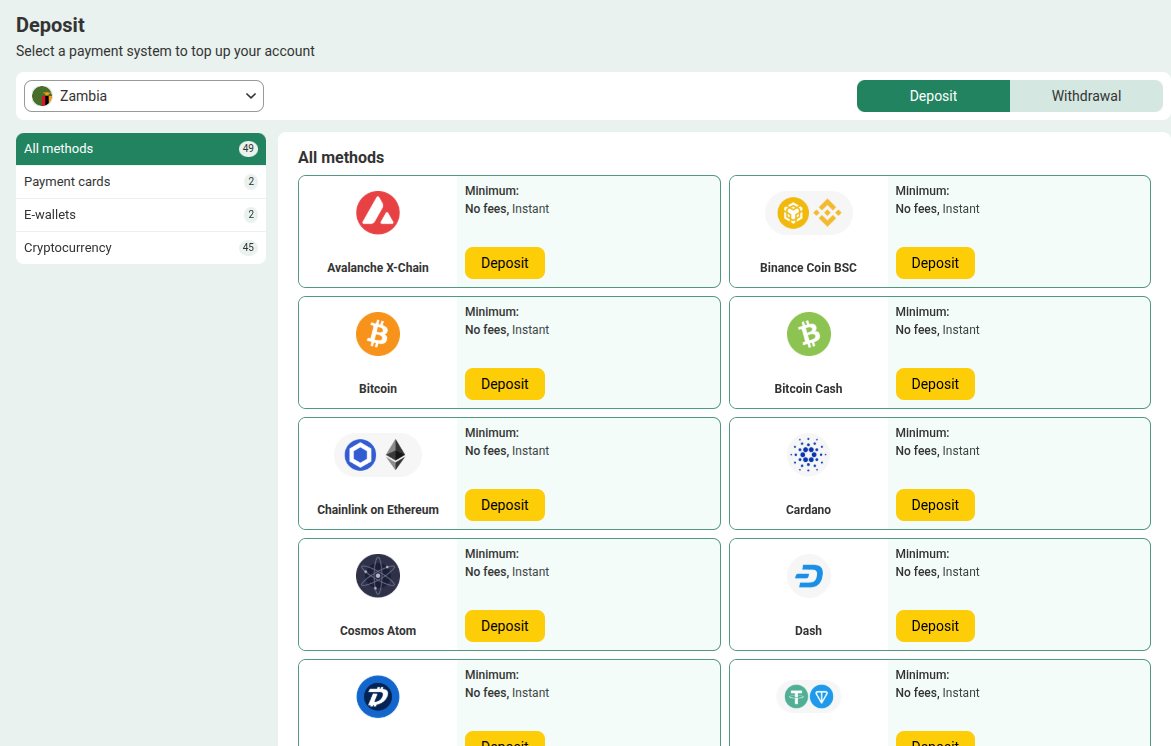Click the Binance Coin BSC name label
This screenshot has width=1171, height=746.
(808, 267)
